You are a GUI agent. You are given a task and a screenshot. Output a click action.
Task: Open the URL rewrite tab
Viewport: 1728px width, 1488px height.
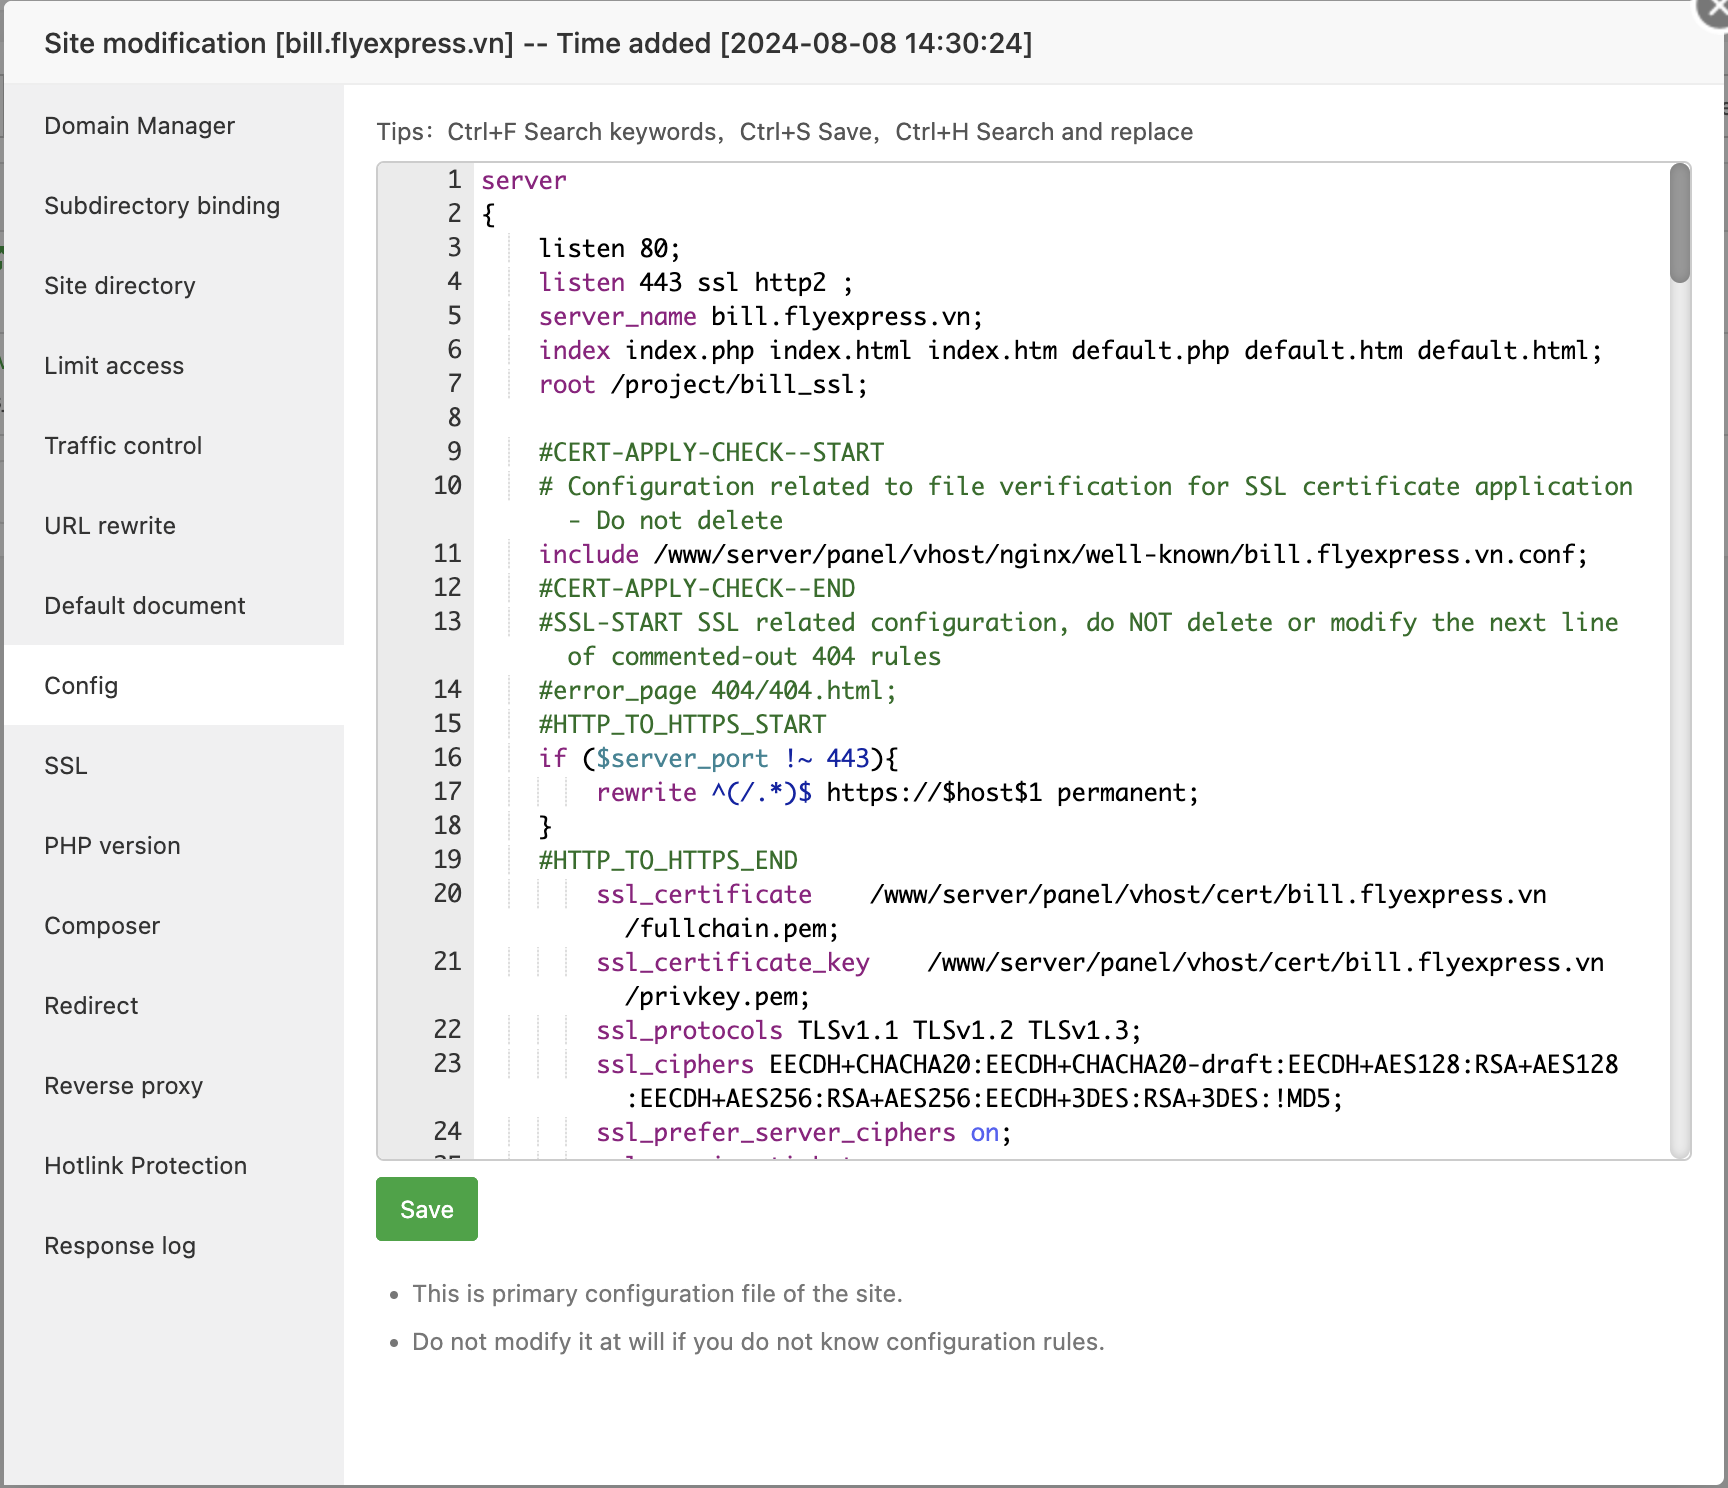(x=110, y=526)
